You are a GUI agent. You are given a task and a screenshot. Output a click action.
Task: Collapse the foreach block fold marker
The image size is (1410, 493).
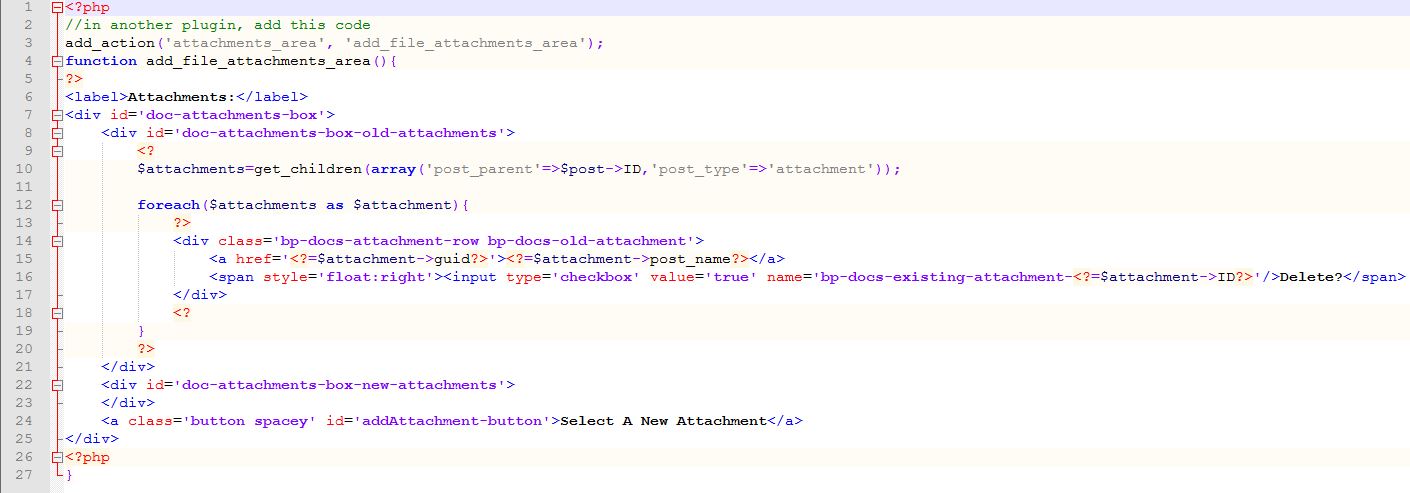57,205
